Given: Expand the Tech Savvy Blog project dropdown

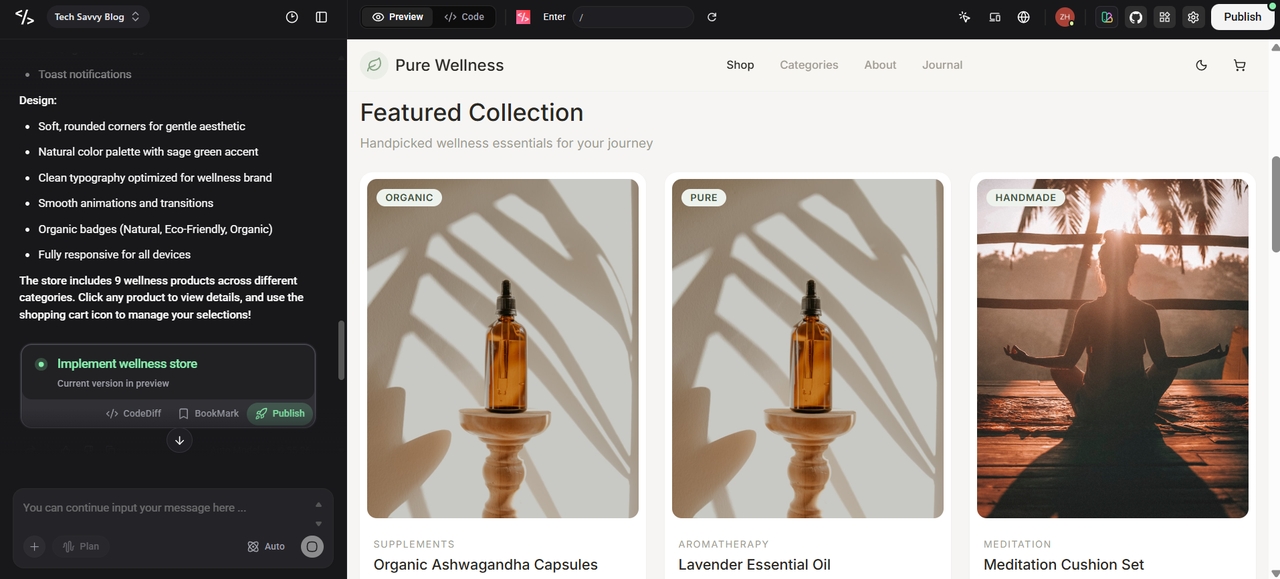Looking at the screenshot, I should [98, 17].
